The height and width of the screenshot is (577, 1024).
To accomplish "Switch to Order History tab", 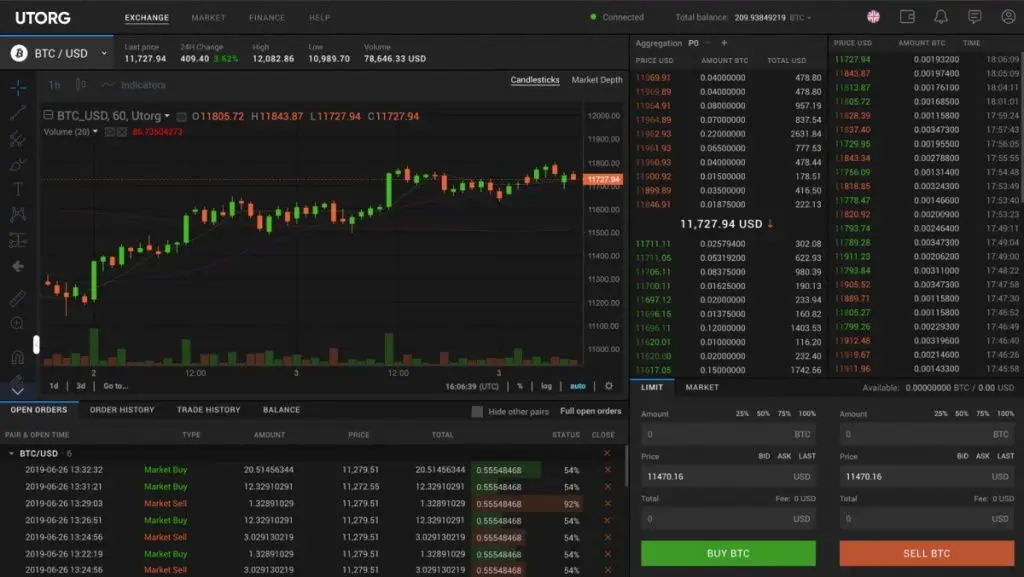I will (122, 410).
